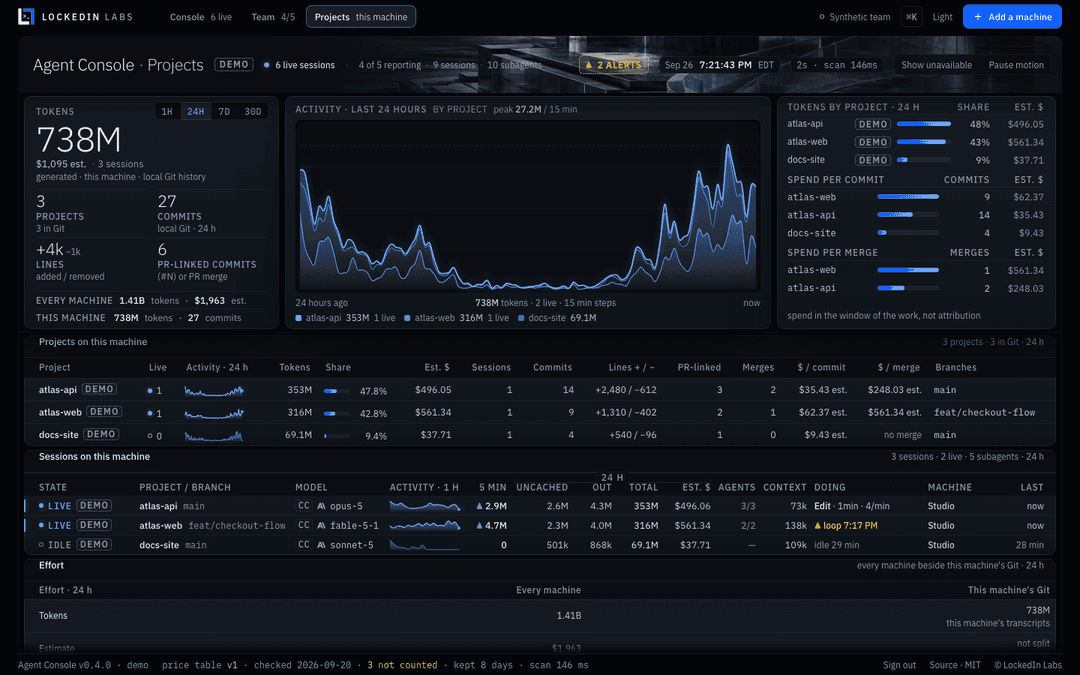Click the atlas-api legend color swatch
This screenshot has width=1080, height=675.
[298, 318]
